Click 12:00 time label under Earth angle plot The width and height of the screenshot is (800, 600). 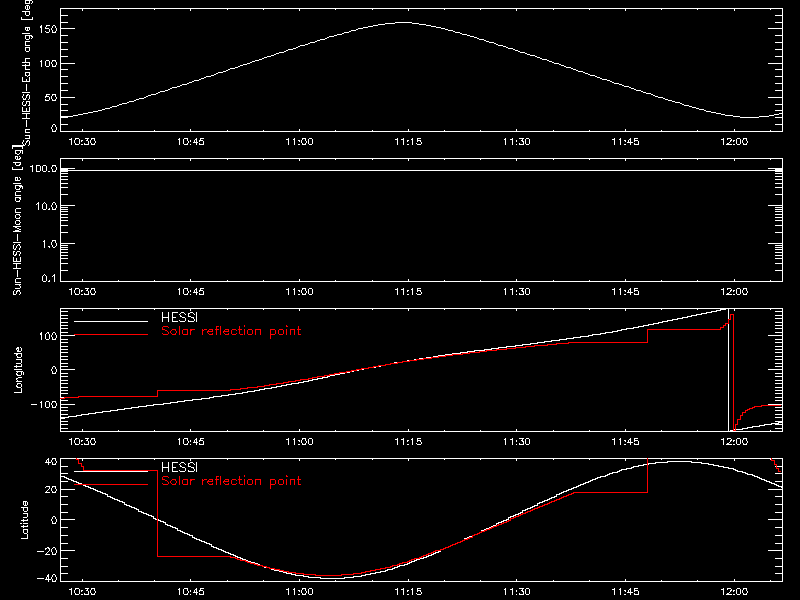coord(734,142)
